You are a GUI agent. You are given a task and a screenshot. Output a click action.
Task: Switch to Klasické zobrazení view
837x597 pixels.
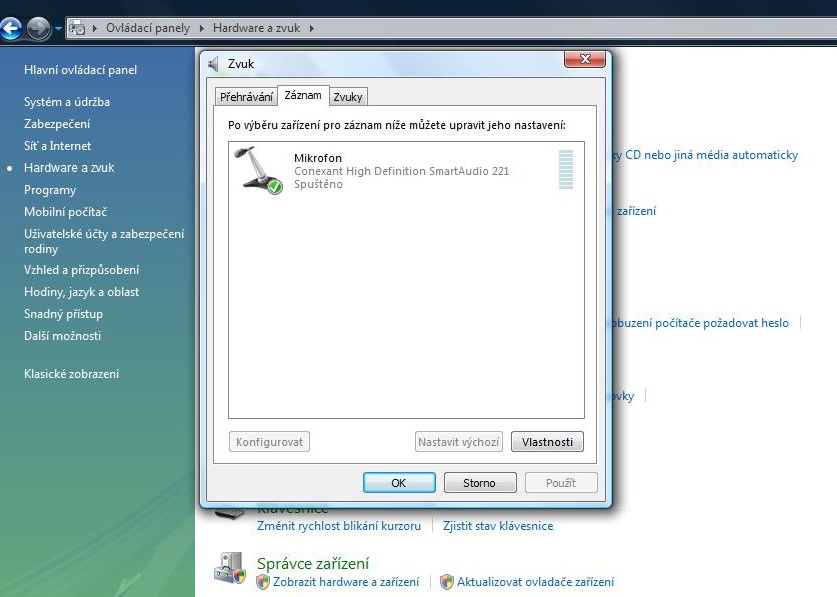tap(71, 374)
